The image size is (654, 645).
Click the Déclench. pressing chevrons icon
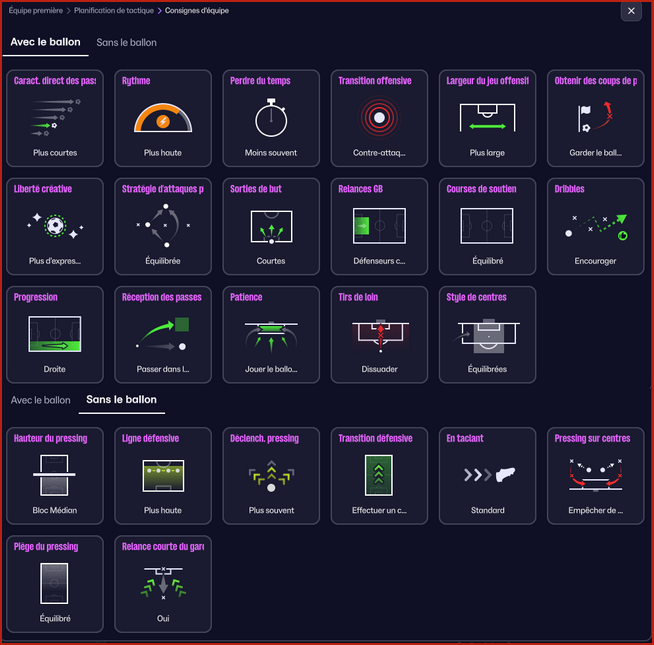271,476
